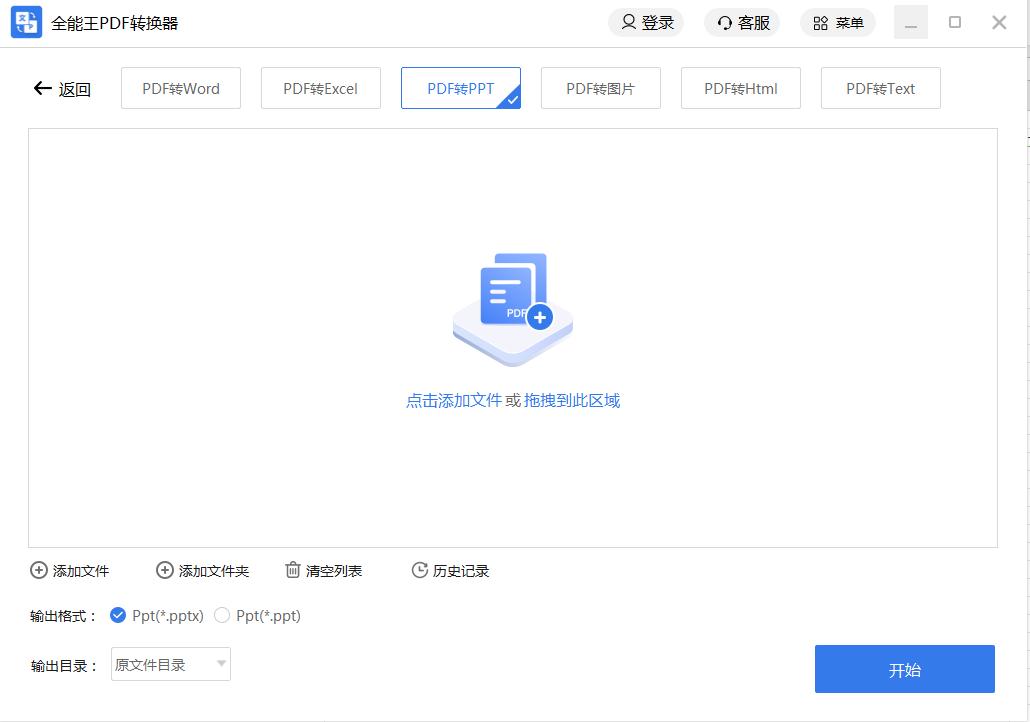Screen dimensions: 1030x722
Task: Click the 点击添加文件 link
Action: click(453, 400)
